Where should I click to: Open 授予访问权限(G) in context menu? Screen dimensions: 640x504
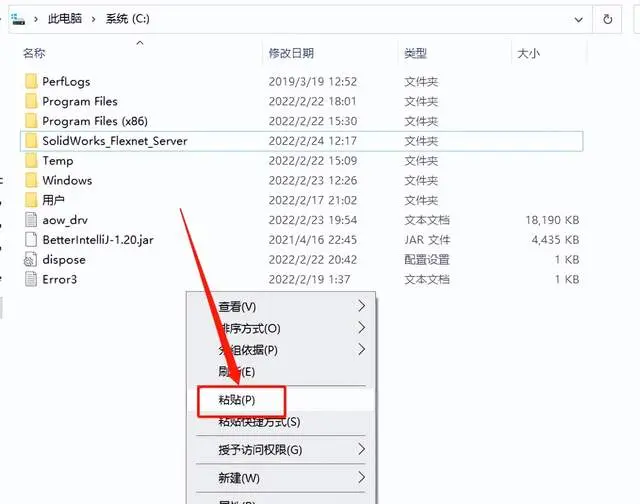281,450
